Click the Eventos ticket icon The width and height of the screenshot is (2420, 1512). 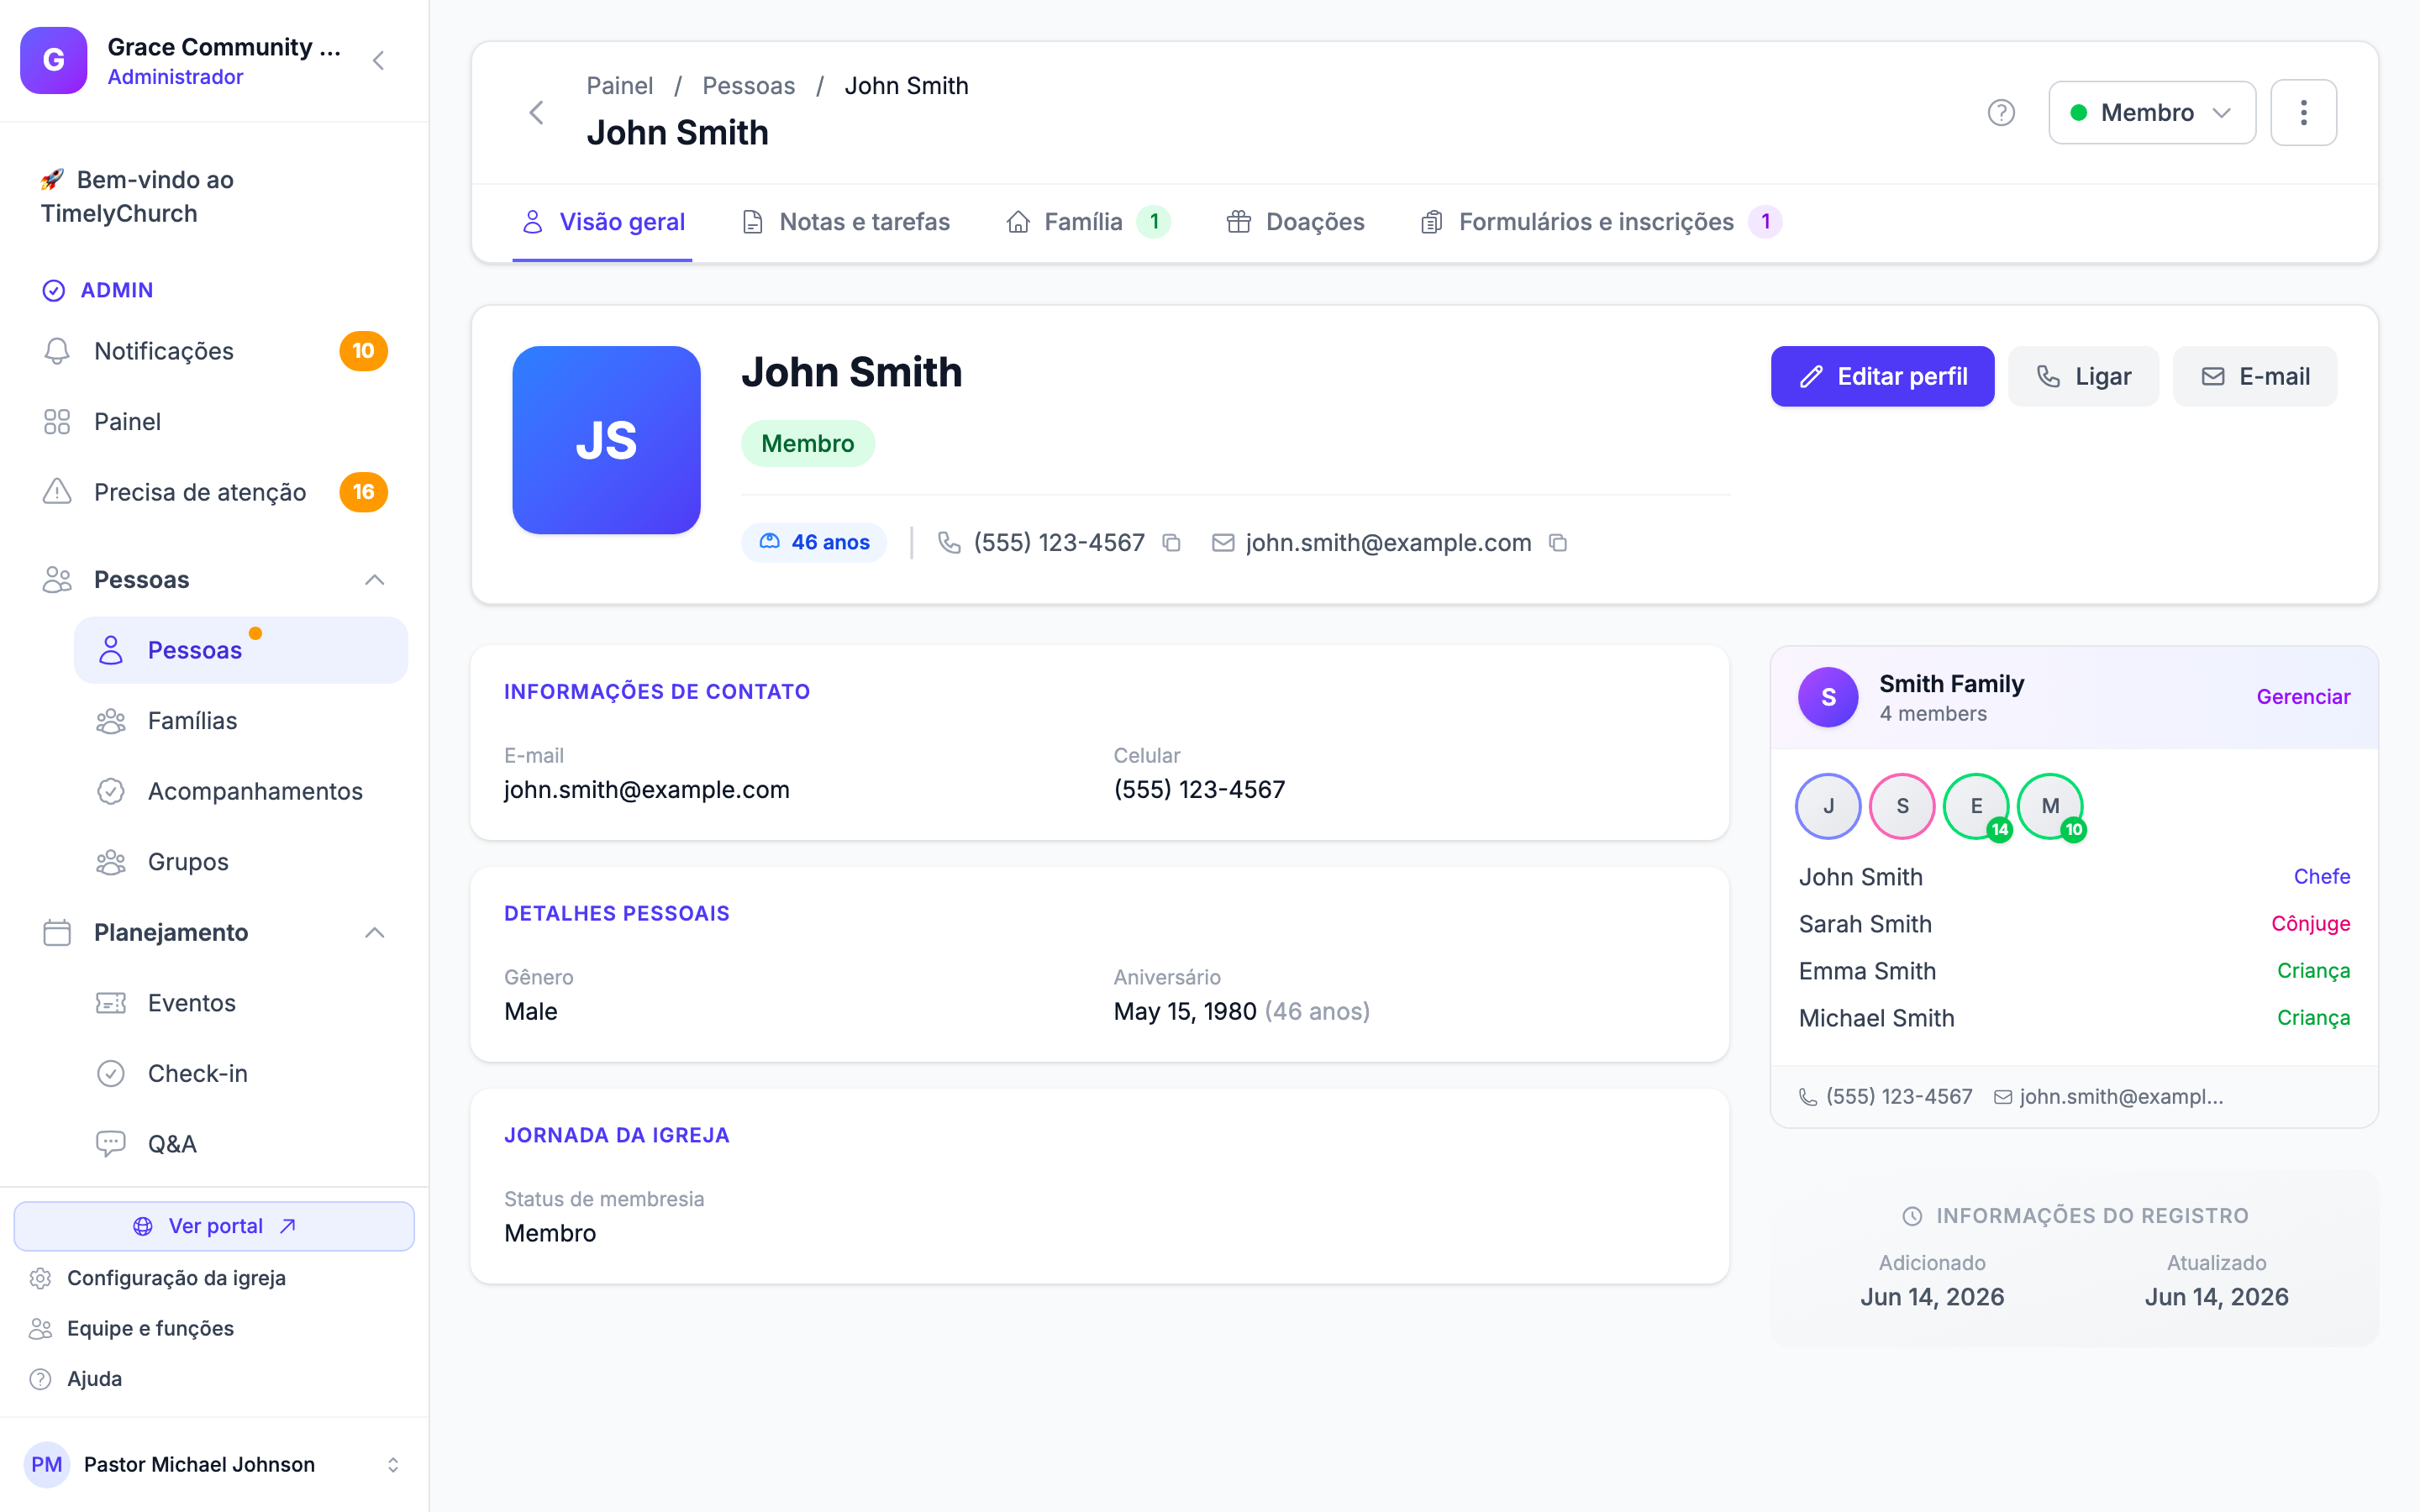coord(111,1003)
